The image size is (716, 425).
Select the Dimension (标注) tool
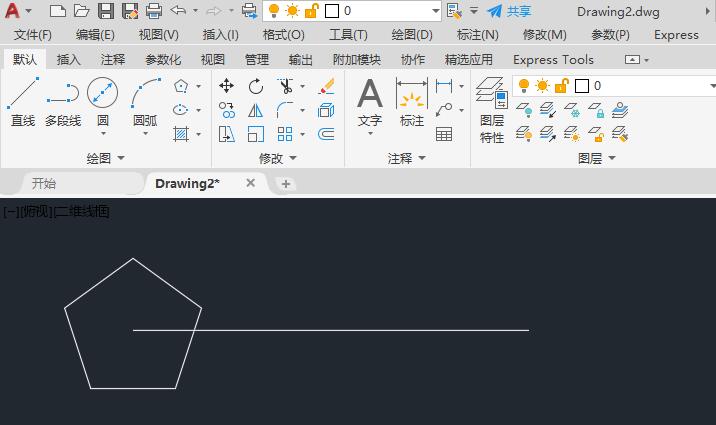[x=412, y=101]
